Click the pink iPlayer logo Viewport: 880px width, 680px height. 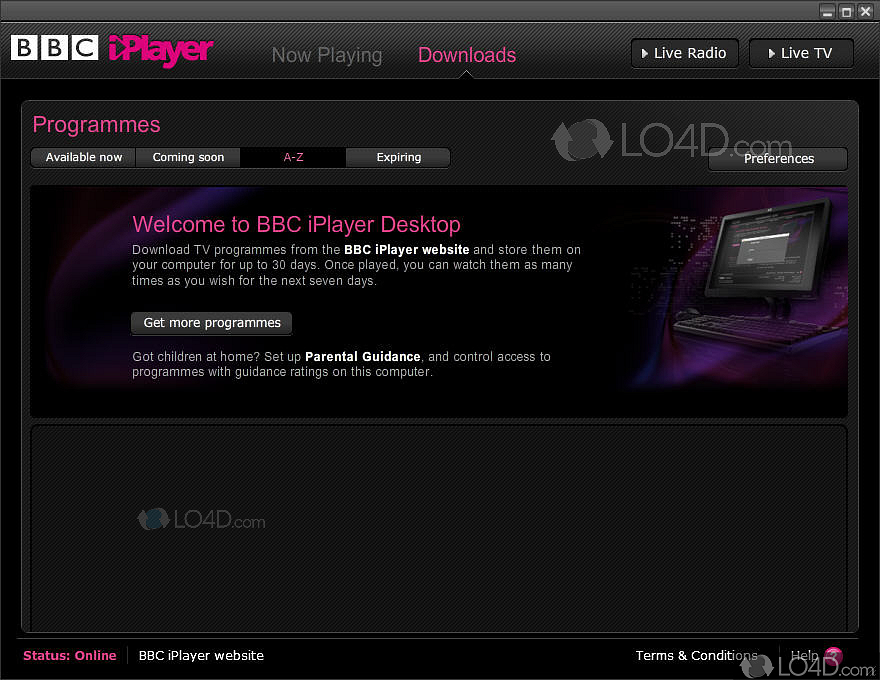click(161, 51)
